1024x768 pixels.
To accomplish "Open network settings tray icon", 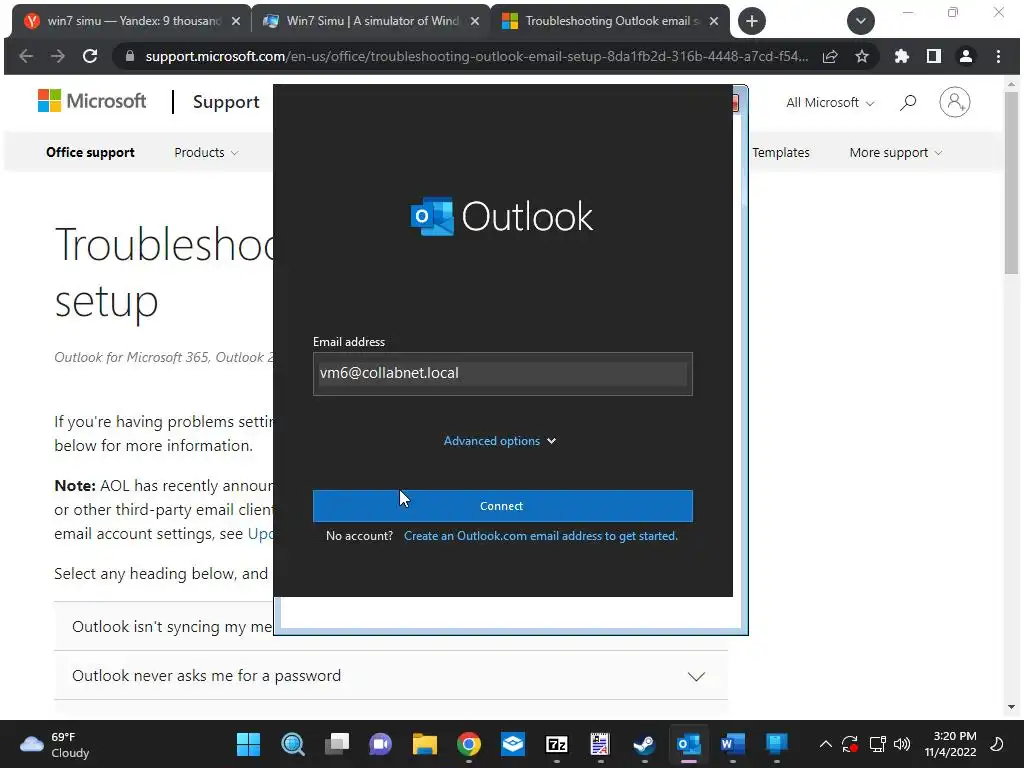I will point(878,744).
